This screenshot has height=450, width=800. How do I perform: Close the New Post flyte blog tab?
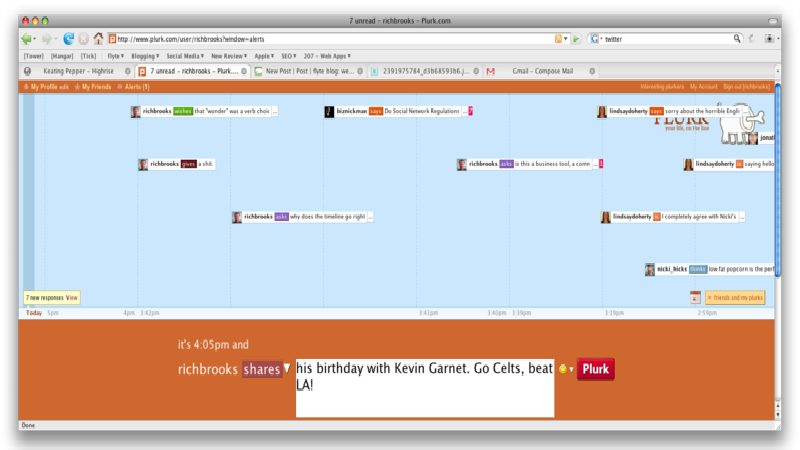tap(360, 71)
